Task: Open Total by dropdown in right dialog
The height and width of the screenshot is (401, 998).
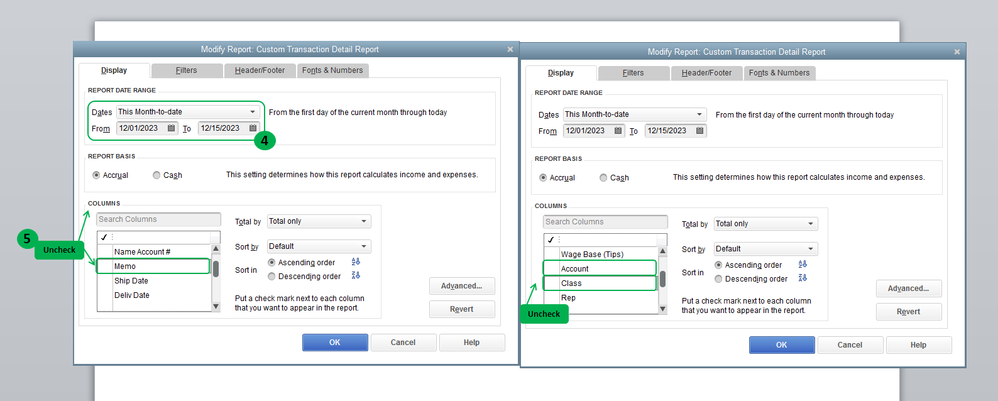Action: point(766,224)
